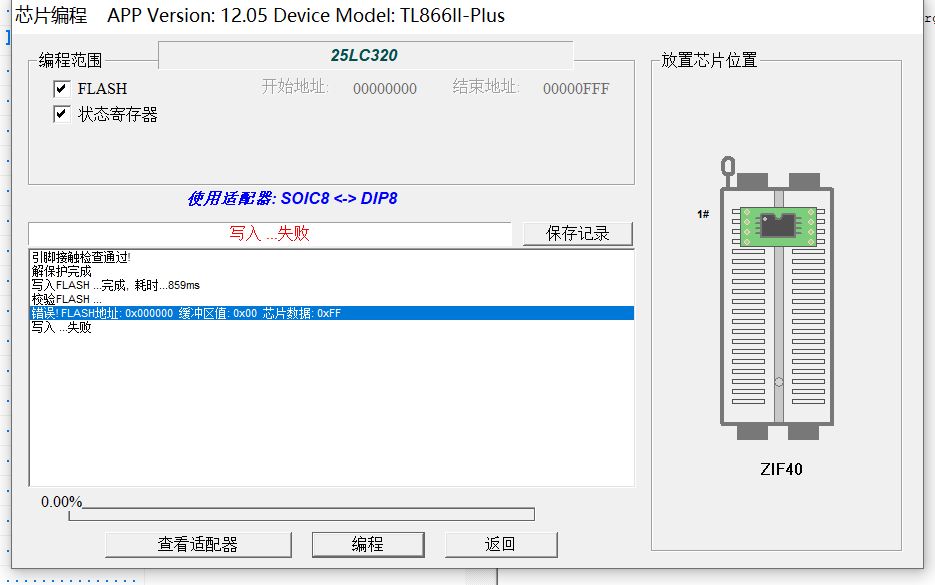Toggle the 状态寄存器 checkbox
The height and width of the screenshot is (585, 935).
point(62,115)
